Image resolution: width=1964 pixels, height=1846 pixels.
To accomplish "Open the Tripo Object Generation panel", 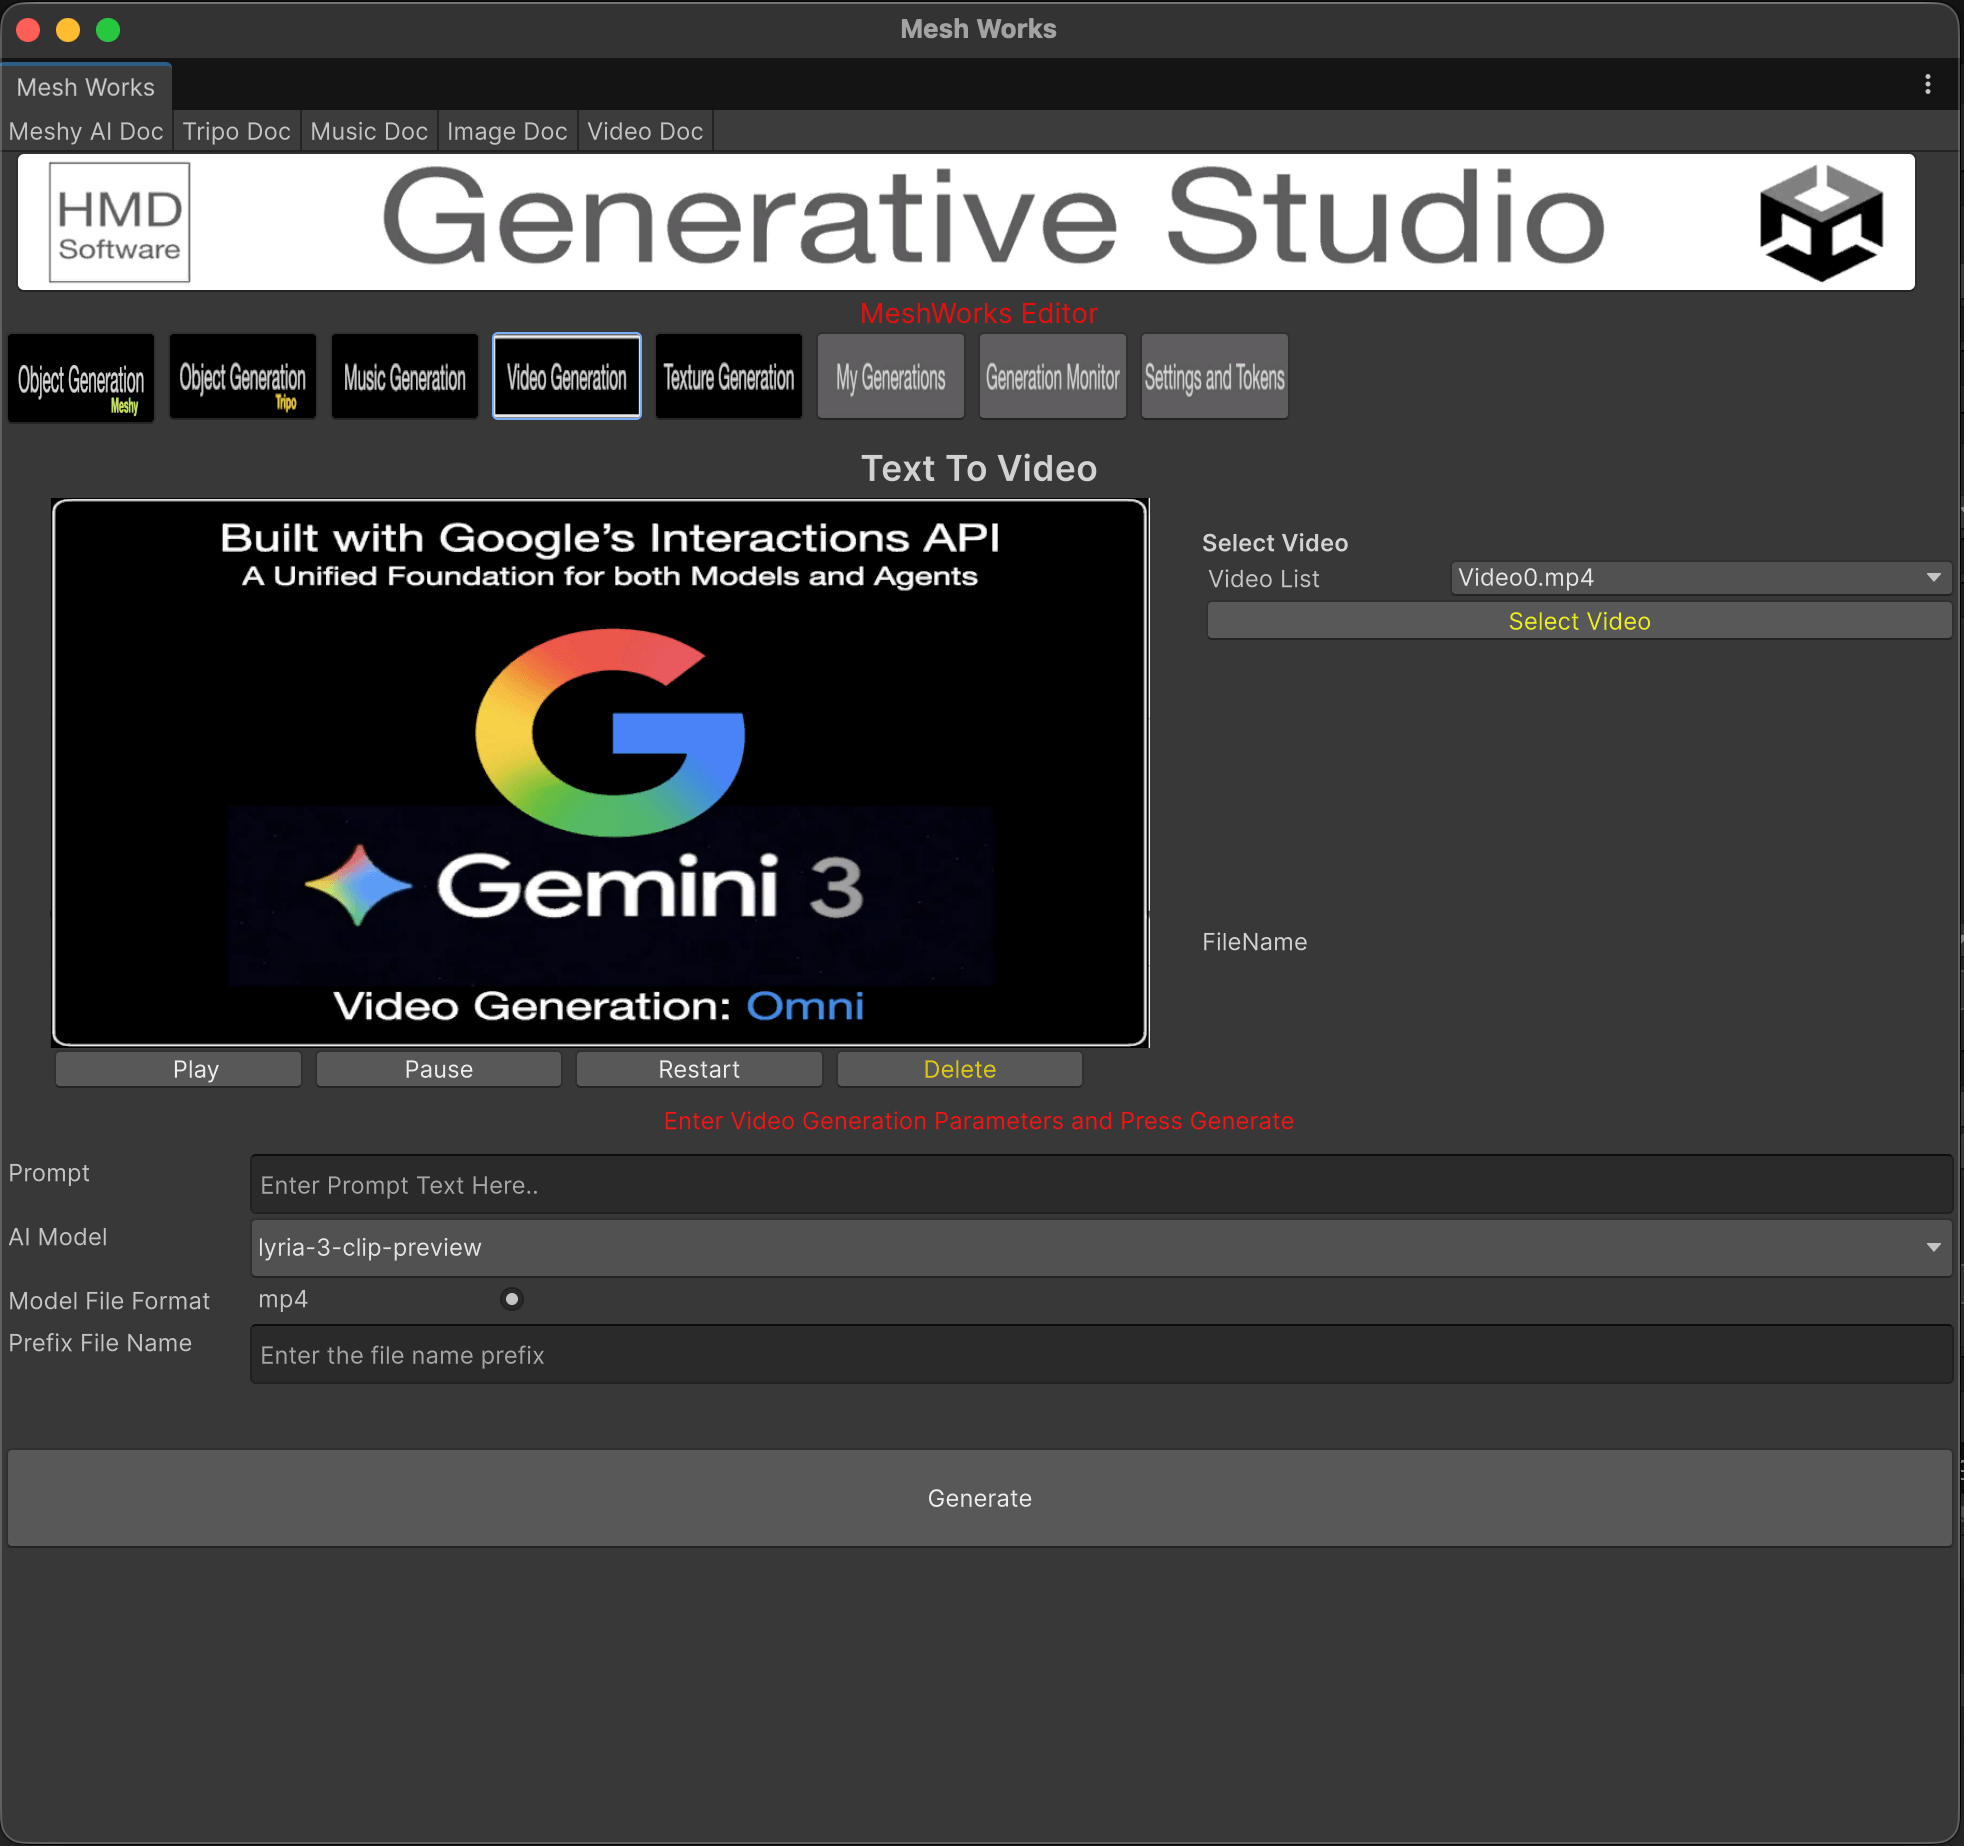I will coord(243,377).
